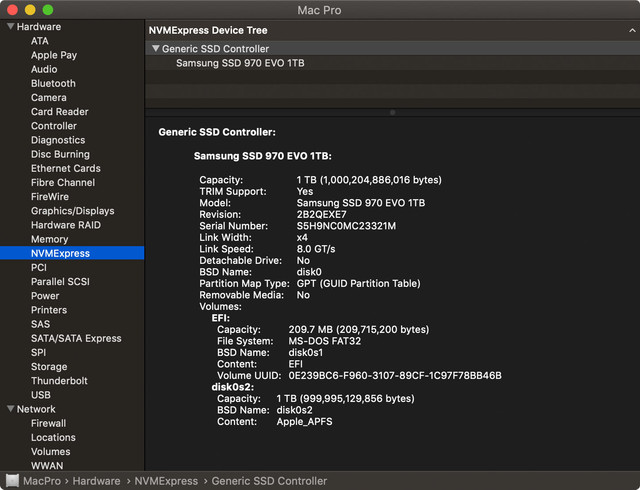Screen dimensions: 640x490
Task: Click the Hardware section label
Action: click(39, 27)
